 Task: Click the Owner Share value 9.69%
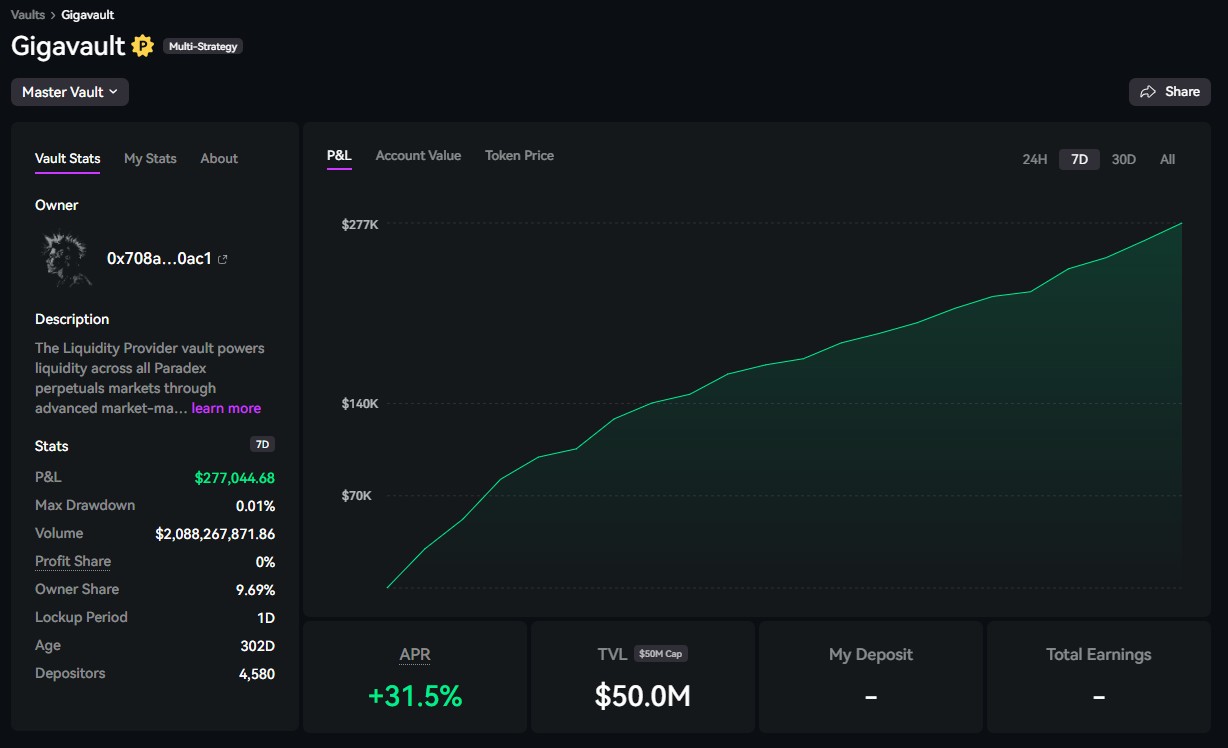255,590
